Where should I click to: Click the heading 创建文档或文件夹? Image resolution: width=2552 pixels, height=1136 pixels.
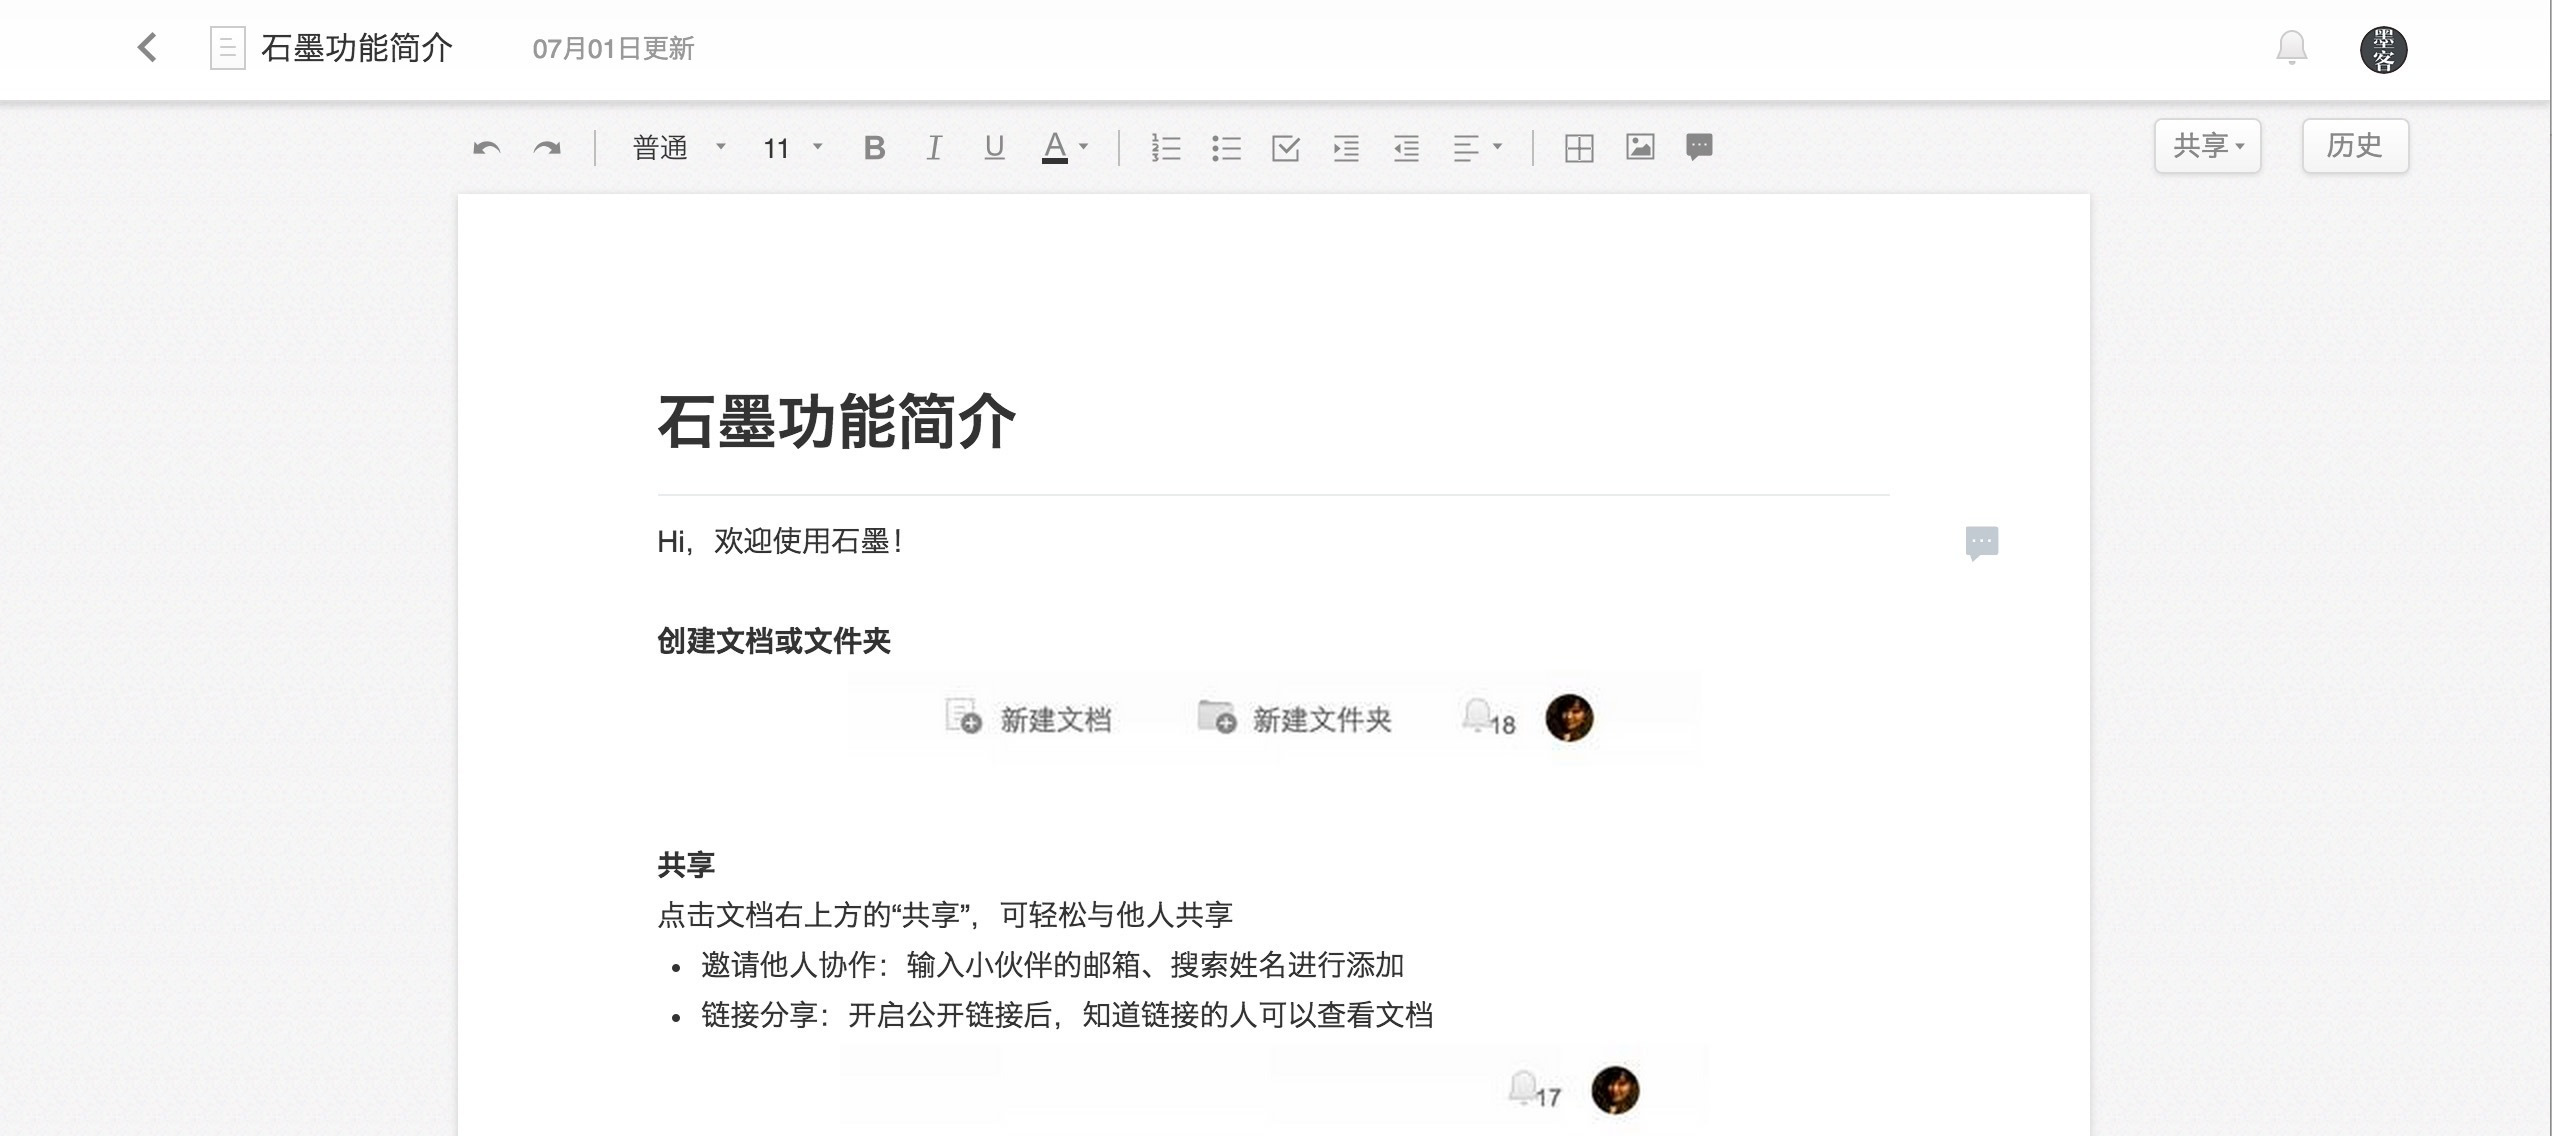[773, 641]
